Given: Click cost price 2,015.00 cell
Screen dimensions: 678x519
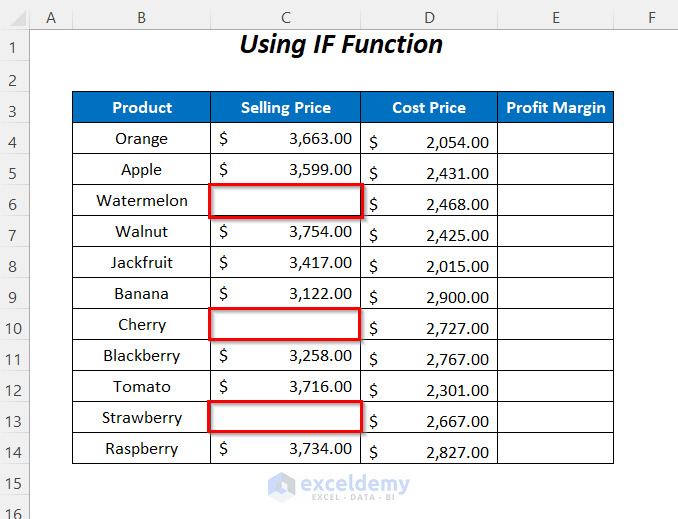Looking at the screenshot, I should click(x=429, y=263).
